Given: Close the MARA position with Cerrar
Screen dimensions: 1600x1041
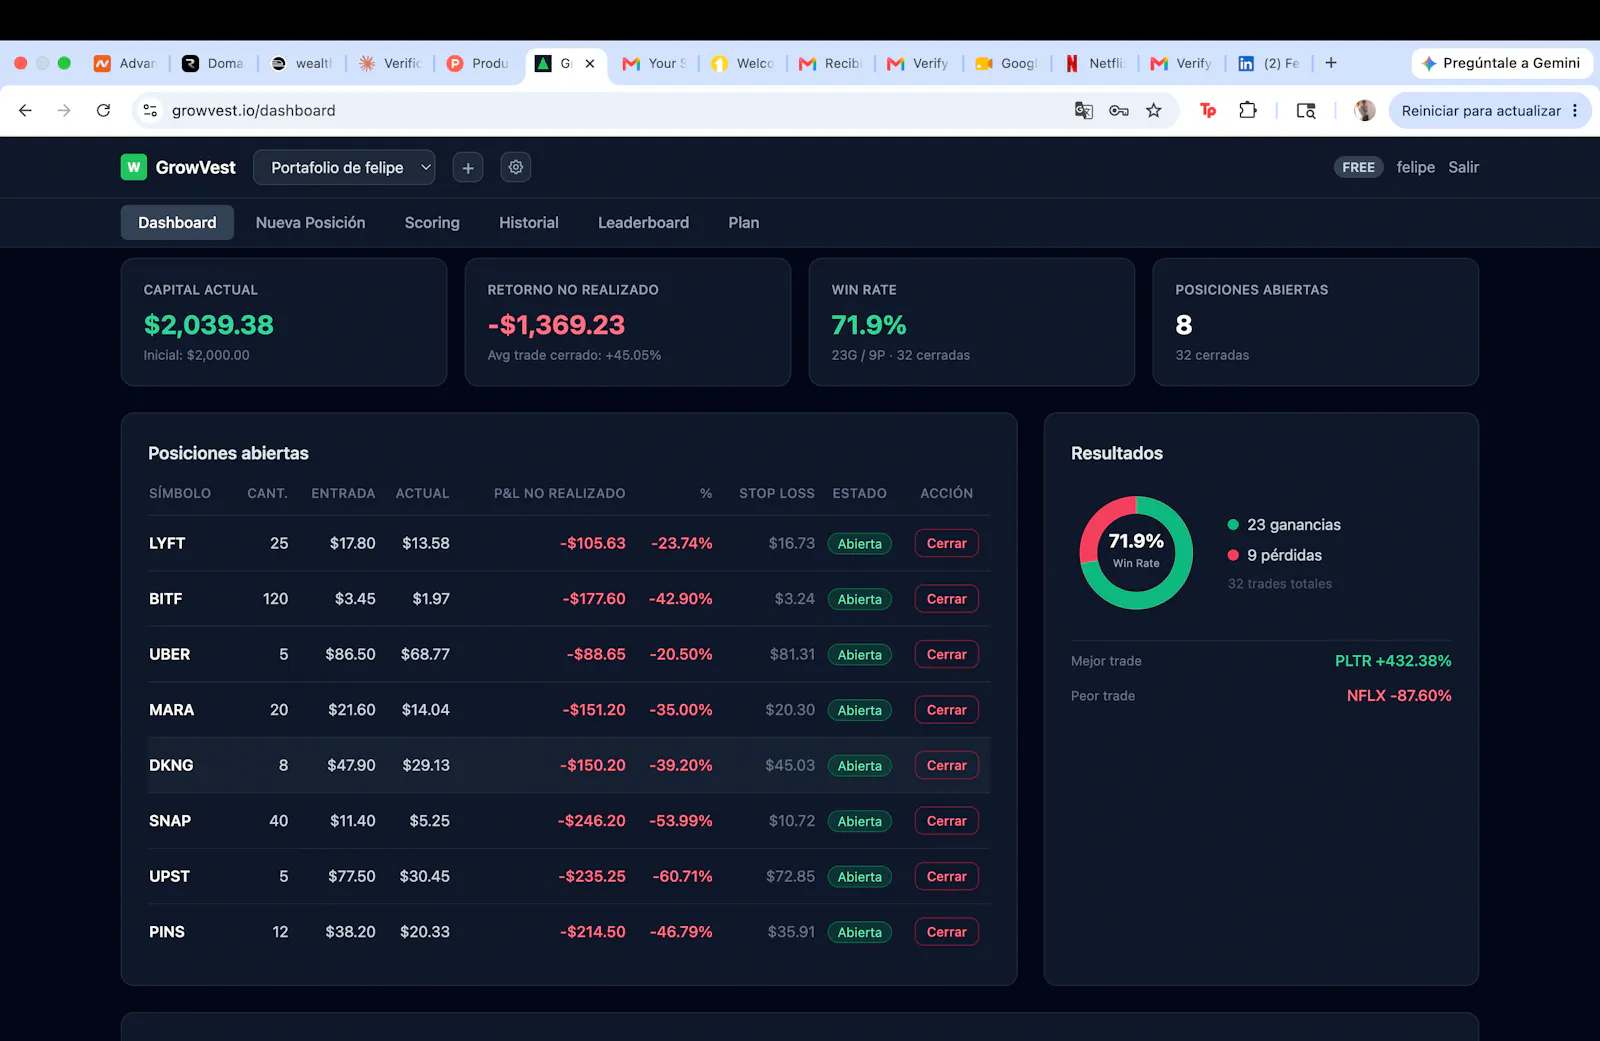Looking at the screenshot, I should [x=946, y=710].
